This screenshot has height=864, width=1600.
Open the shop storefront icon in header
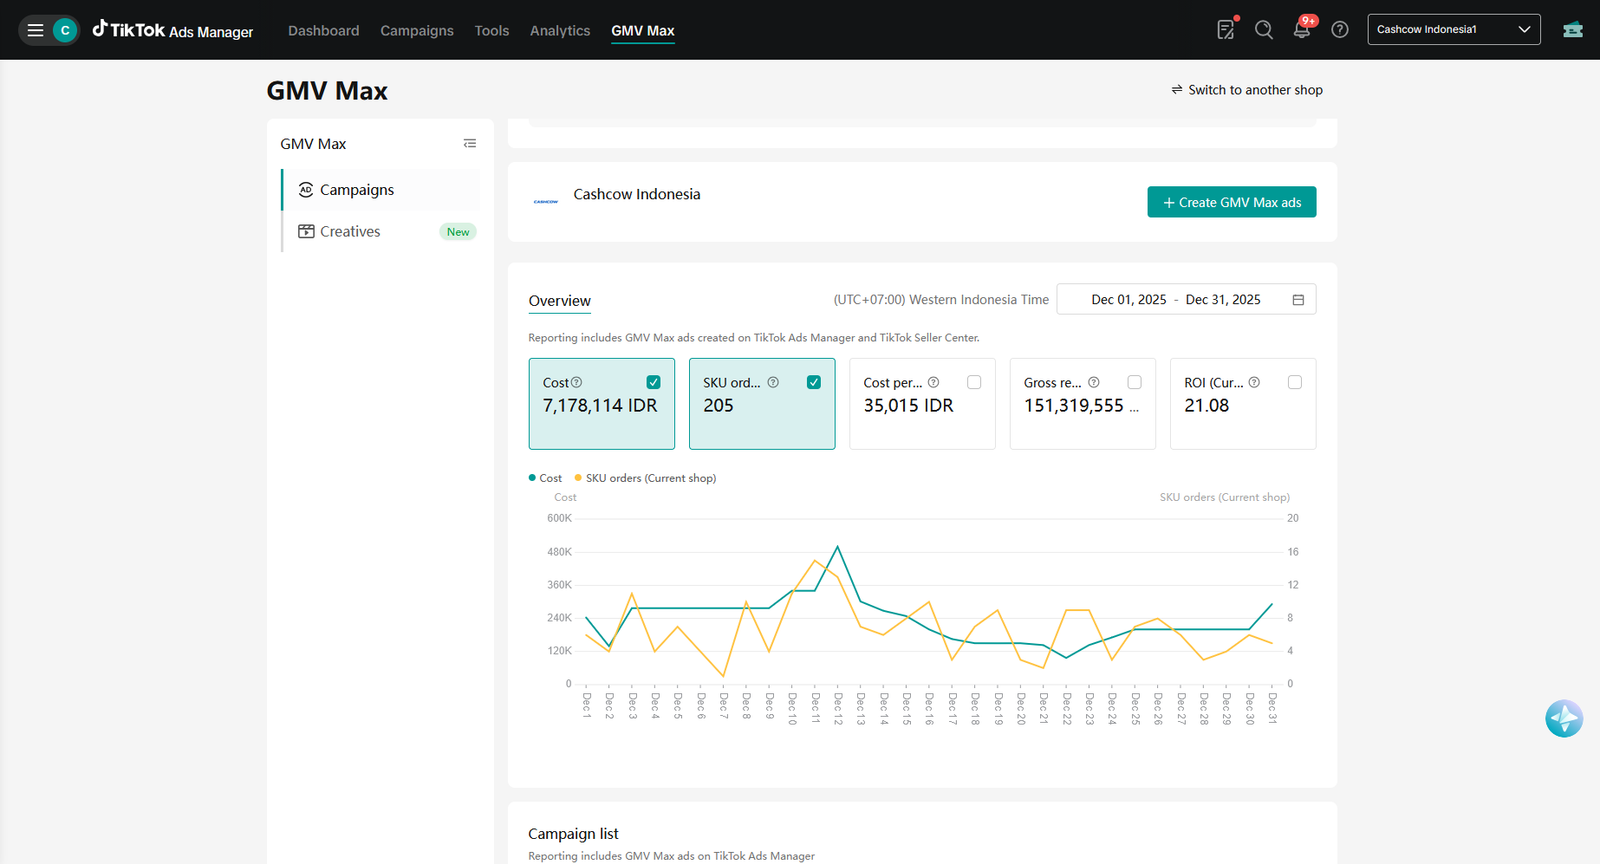click(x=1573, y=30)
